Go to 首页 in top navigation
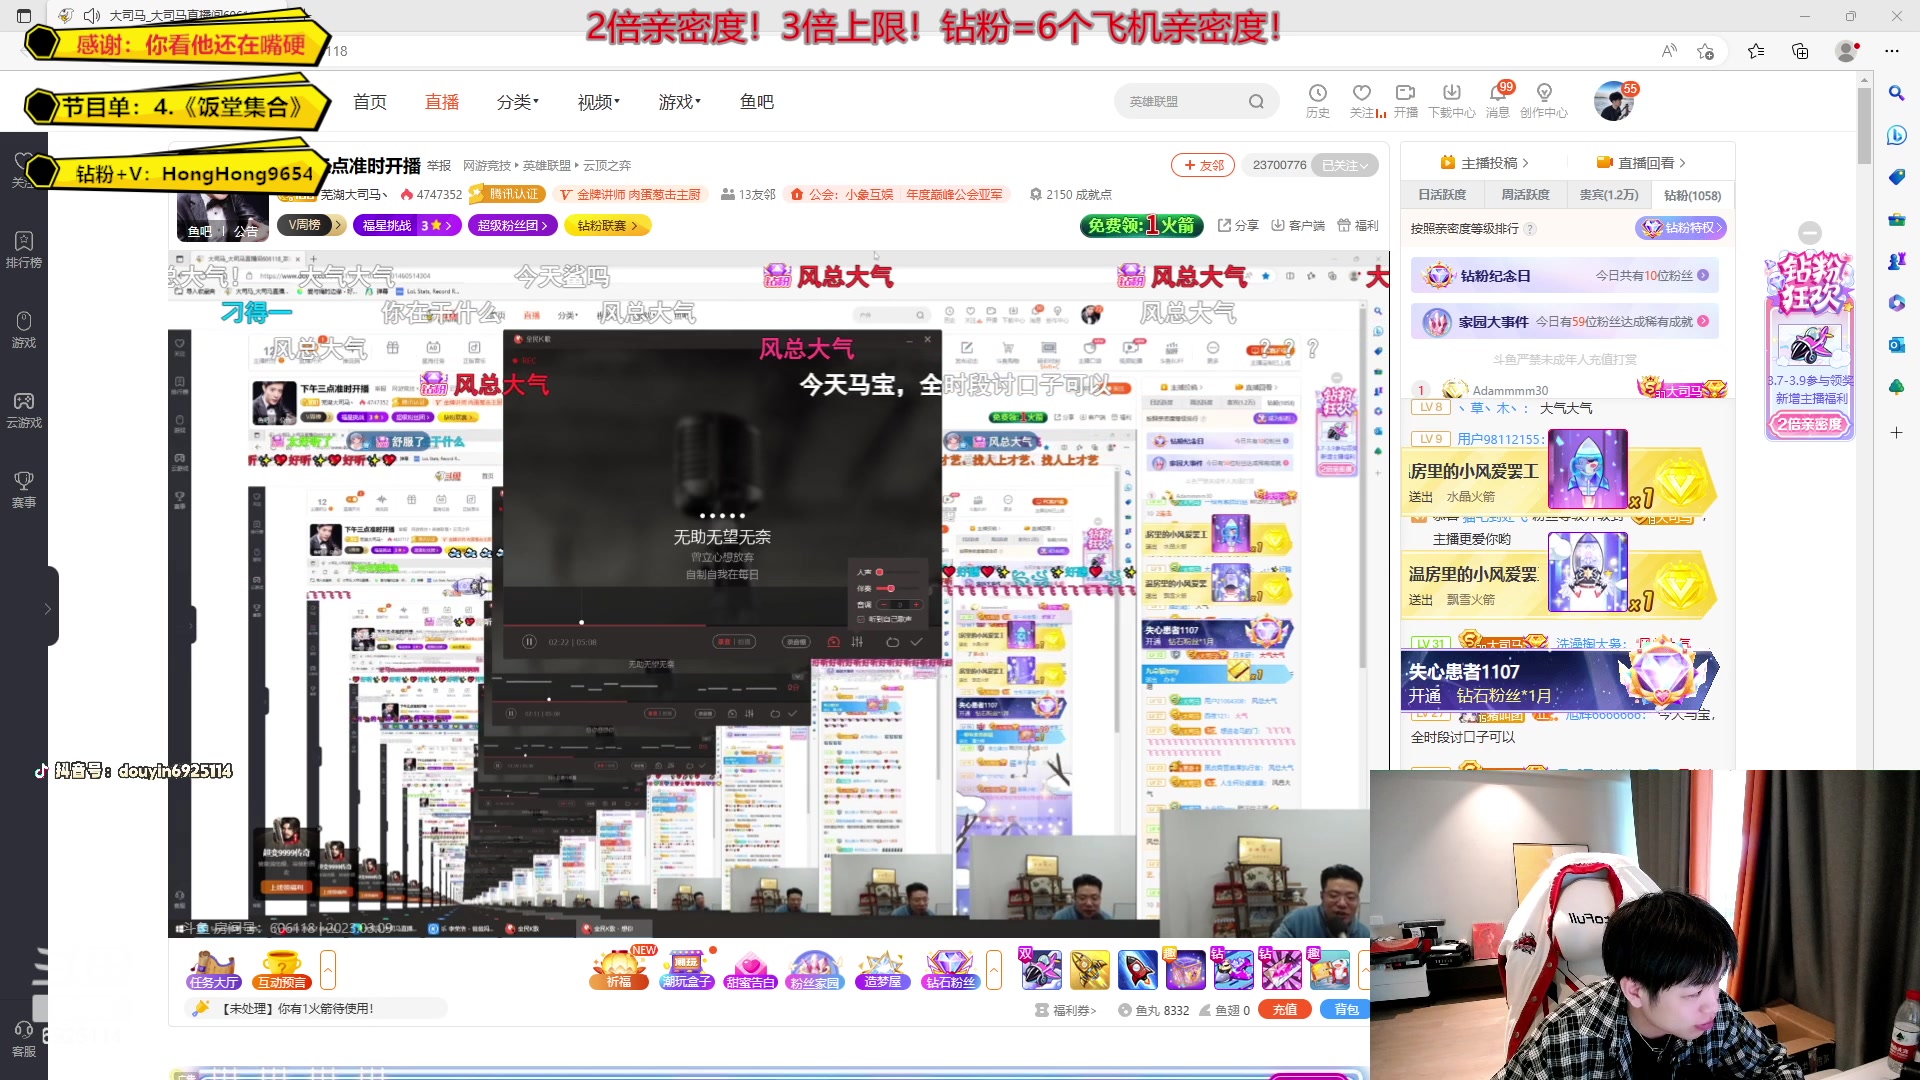 tap(370, 102)
